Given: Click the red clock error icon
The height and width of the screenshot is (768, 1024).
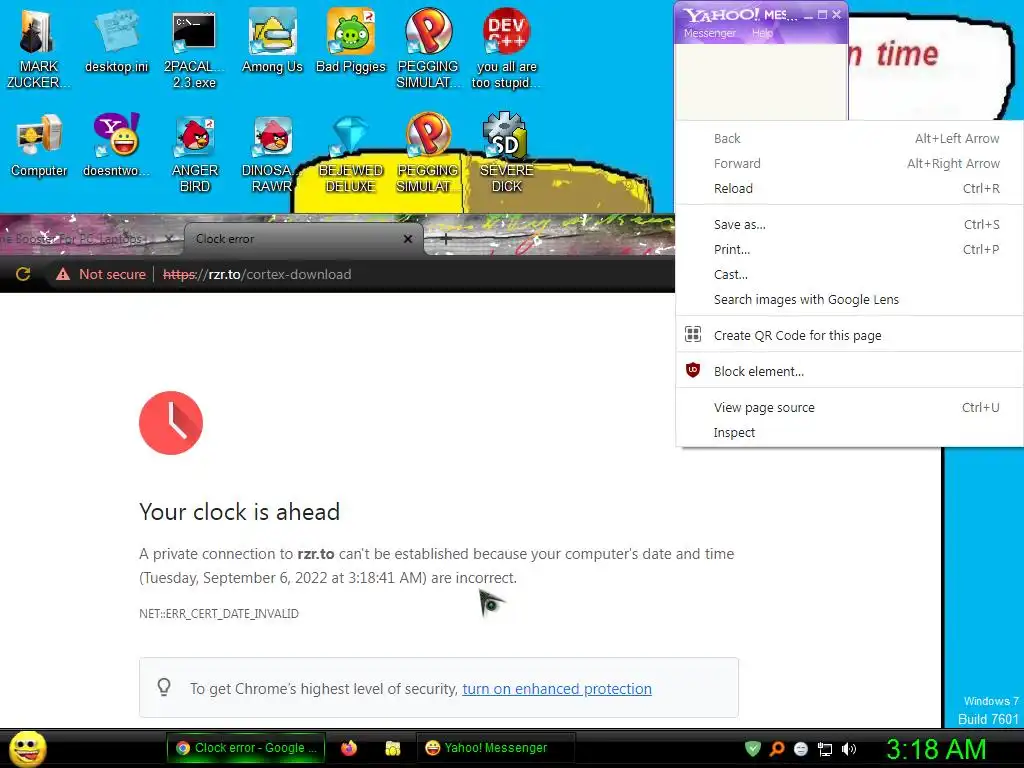Looking at the screenshot, I should (171, 423).
